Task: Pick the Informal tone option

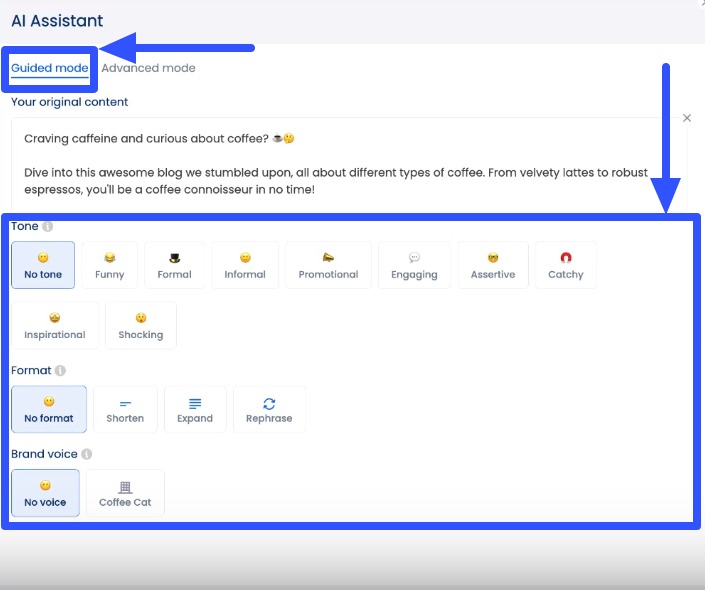Action: [245, 265]
